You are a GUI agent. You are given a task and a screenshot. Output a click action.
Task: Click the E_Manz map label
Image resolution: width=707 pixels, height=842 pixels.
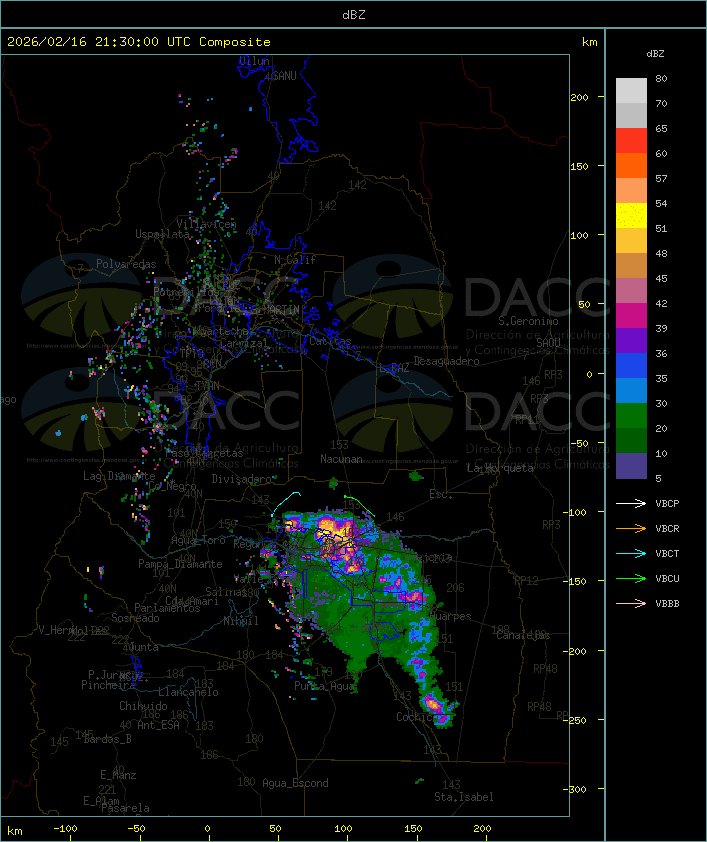118,775
